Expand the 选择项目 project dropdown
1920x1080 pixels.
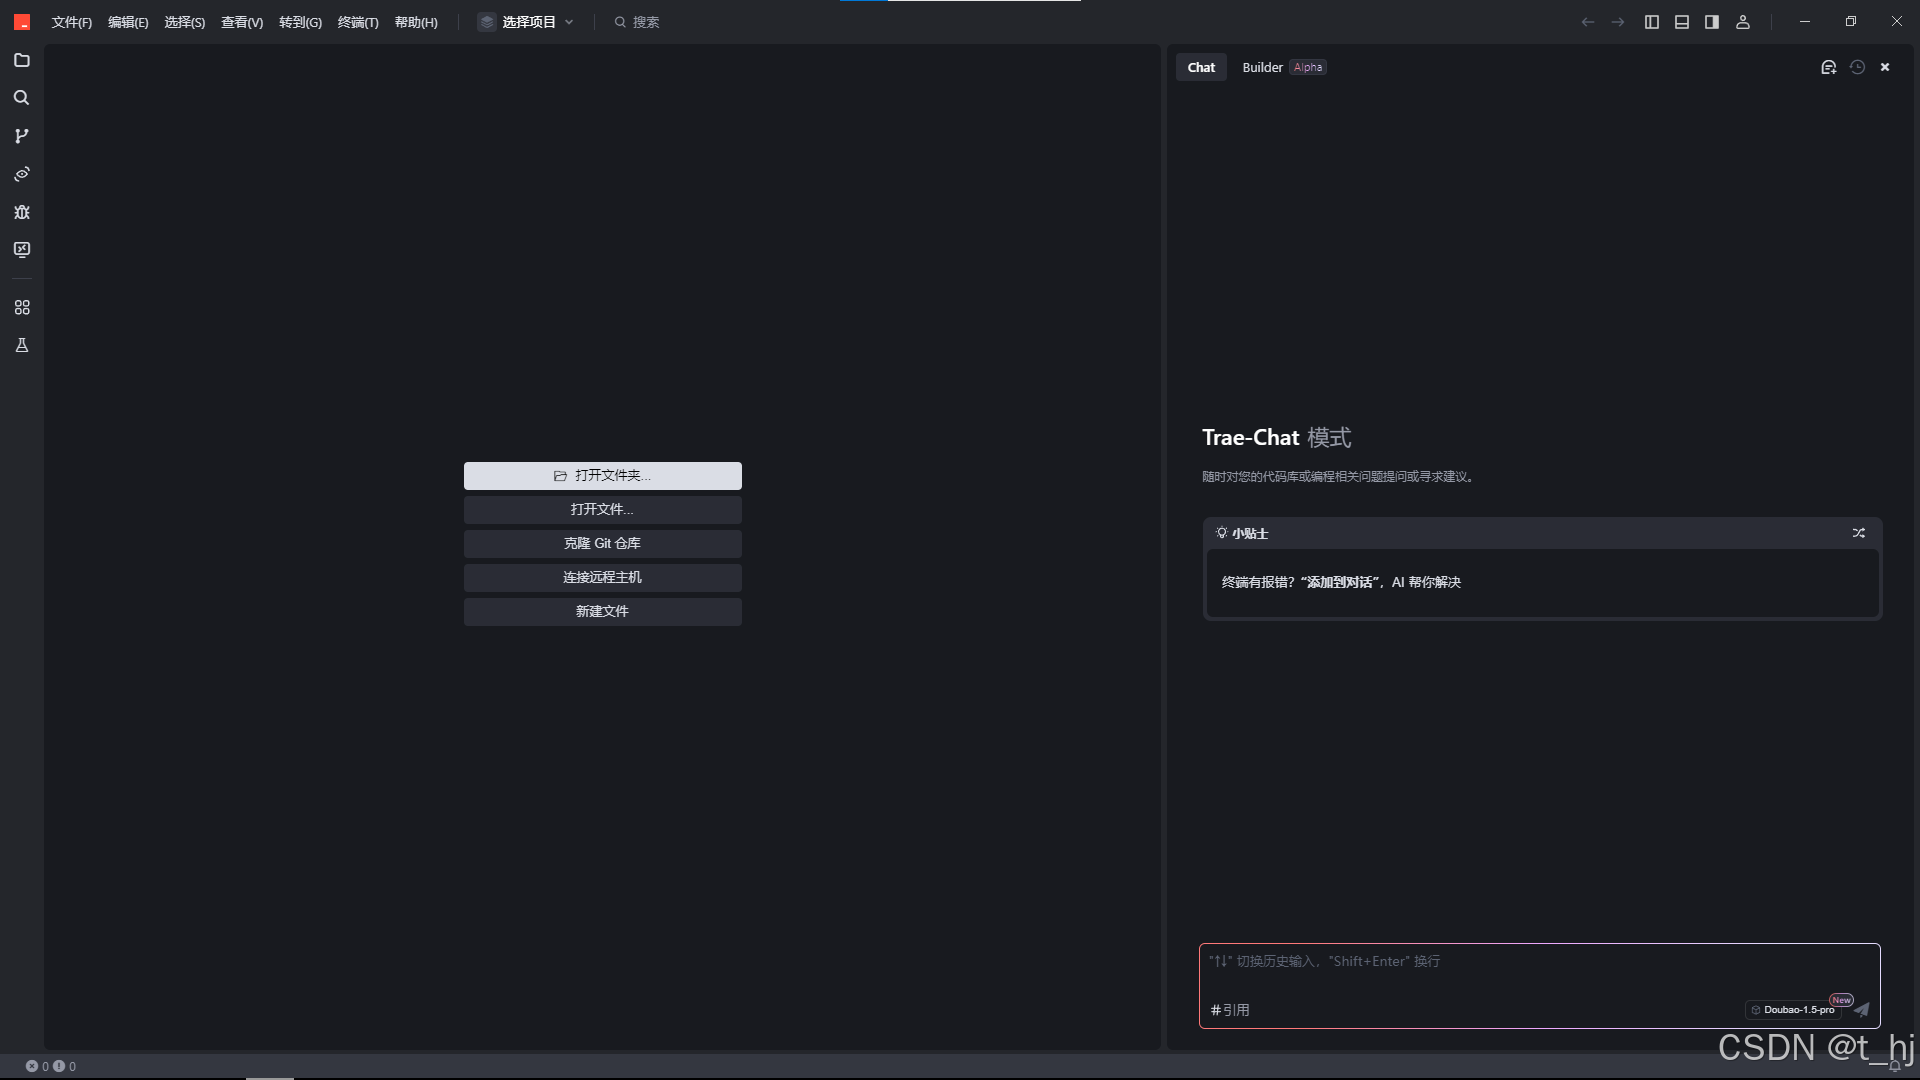527,22
